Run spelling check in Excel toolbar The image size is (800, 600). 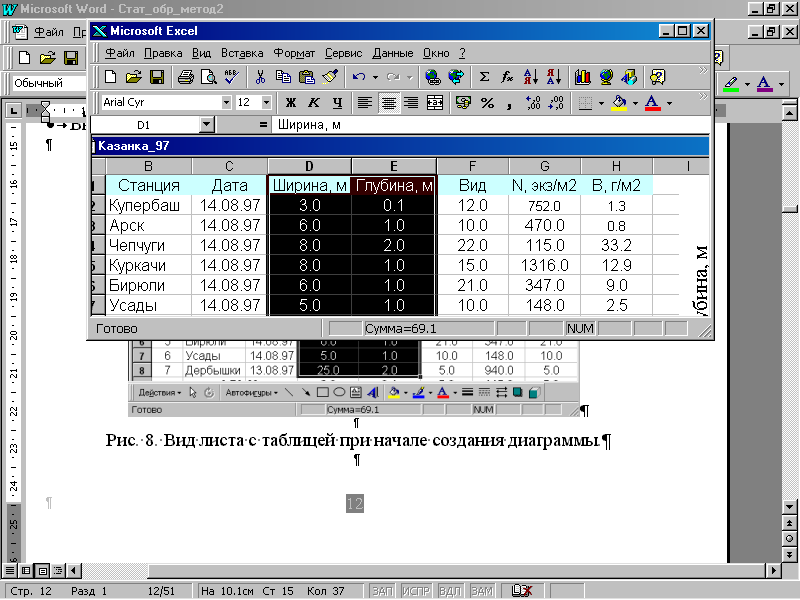pos(232,77)
